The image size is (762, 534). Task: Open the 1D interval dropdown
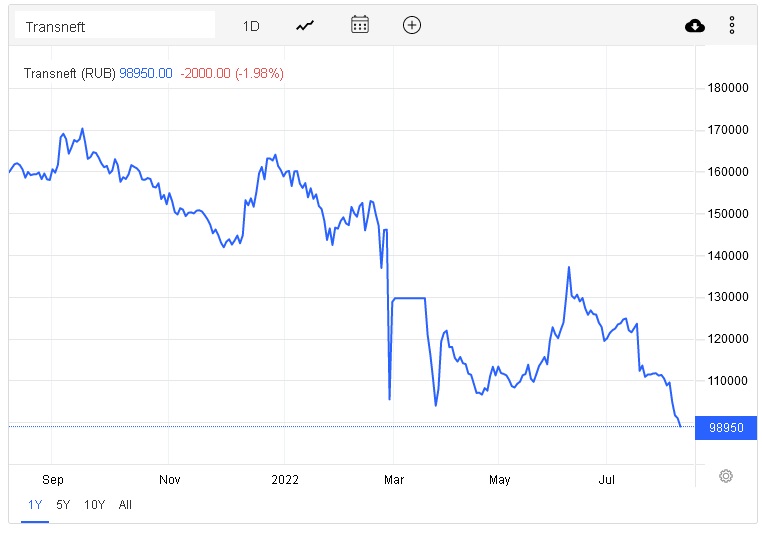pos(251,26)
